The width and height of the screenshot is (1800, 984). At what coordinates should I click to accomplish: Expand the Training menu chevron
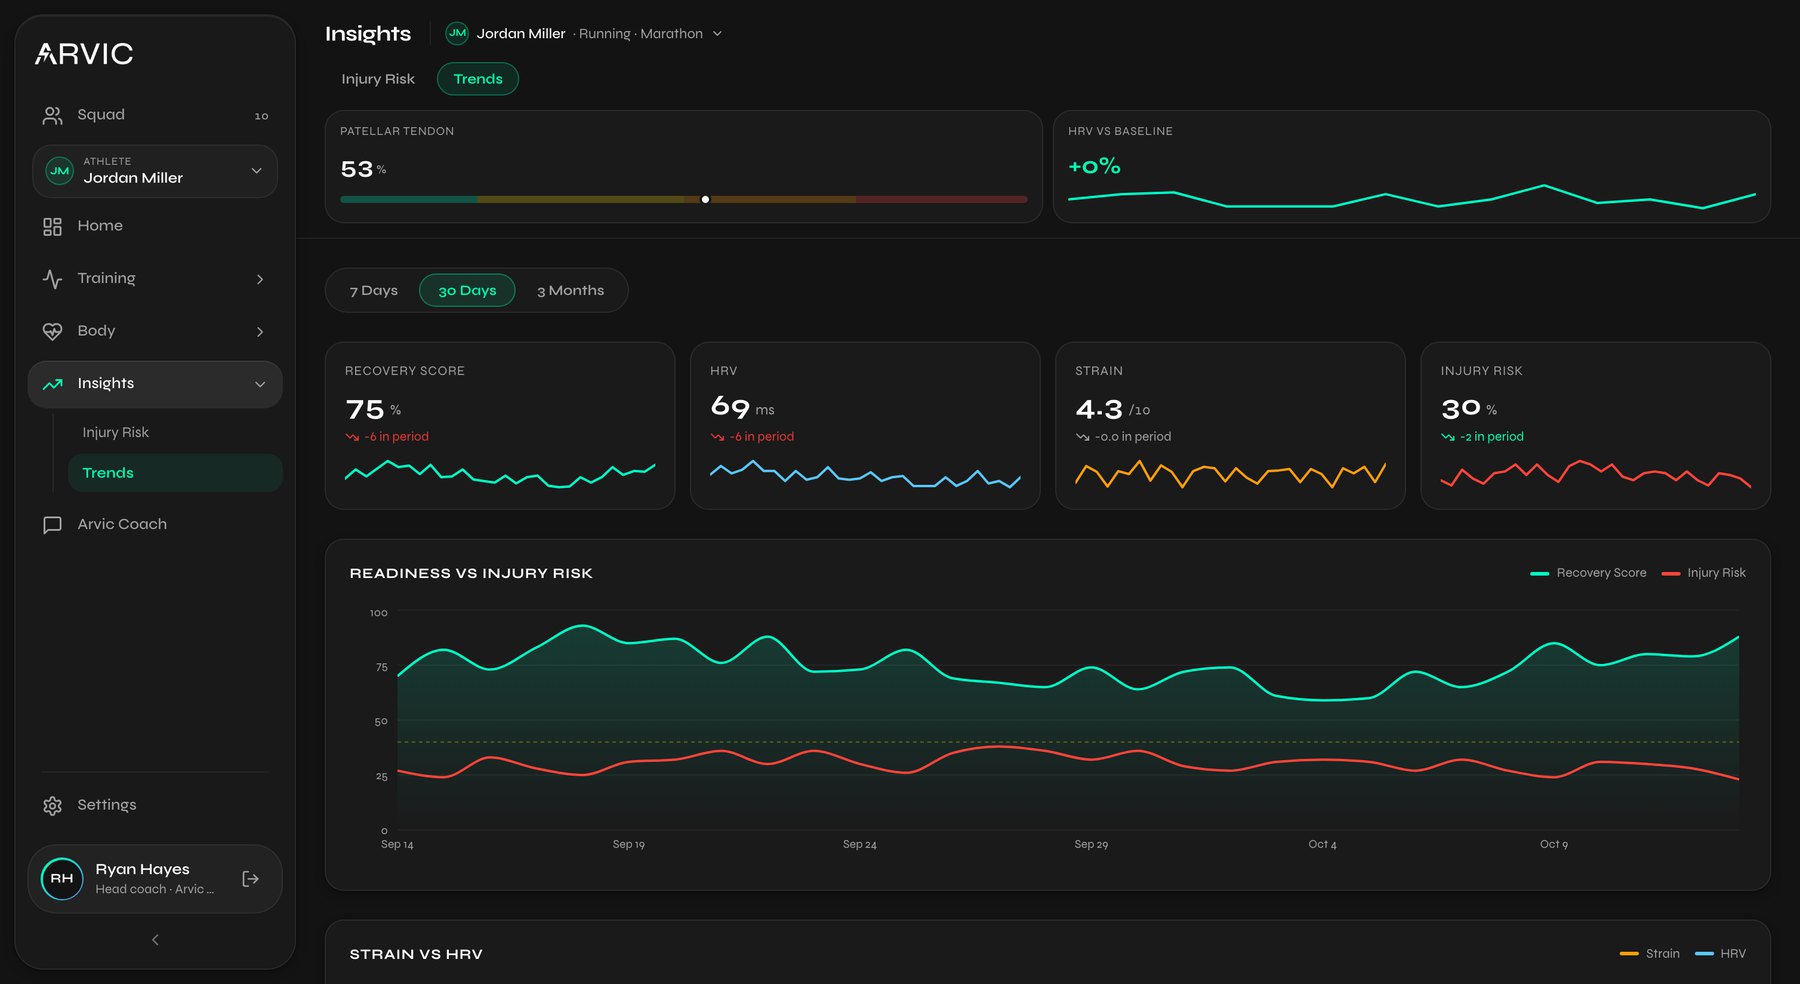[260, 279]
